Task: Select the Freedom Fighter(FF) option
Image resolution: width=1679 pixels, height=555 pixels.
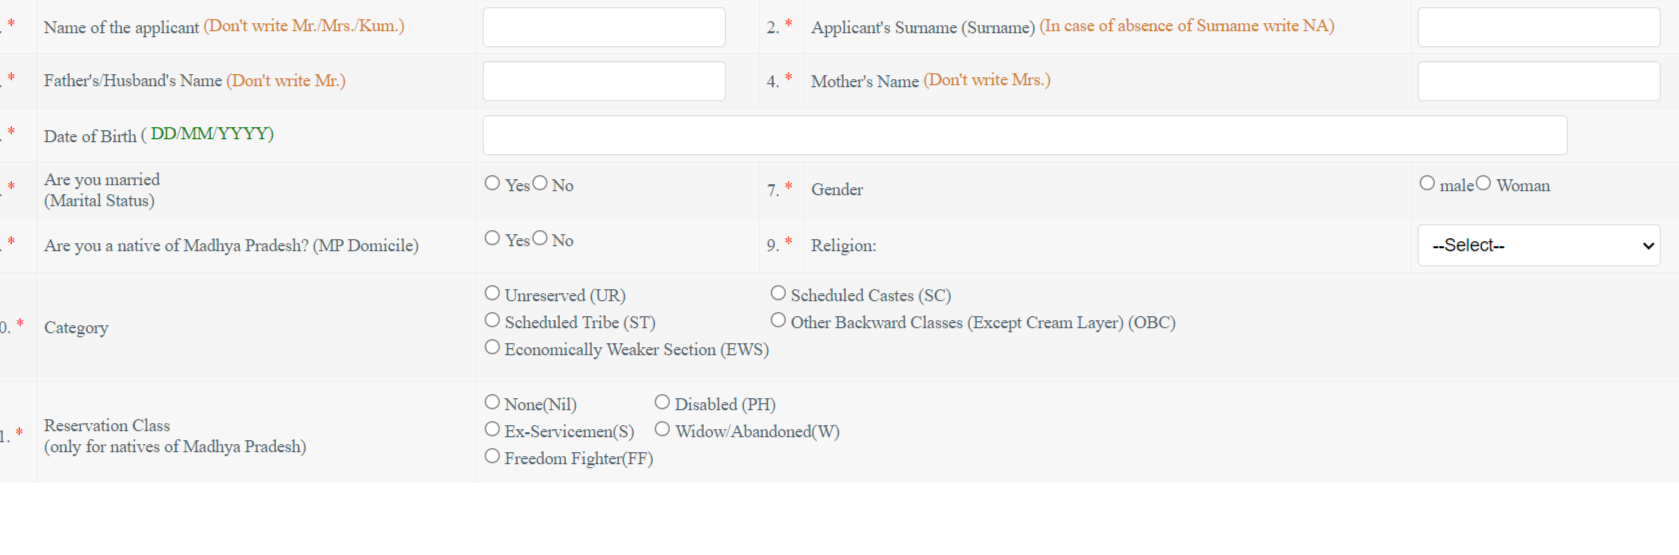Action: [x=492, y=456]
